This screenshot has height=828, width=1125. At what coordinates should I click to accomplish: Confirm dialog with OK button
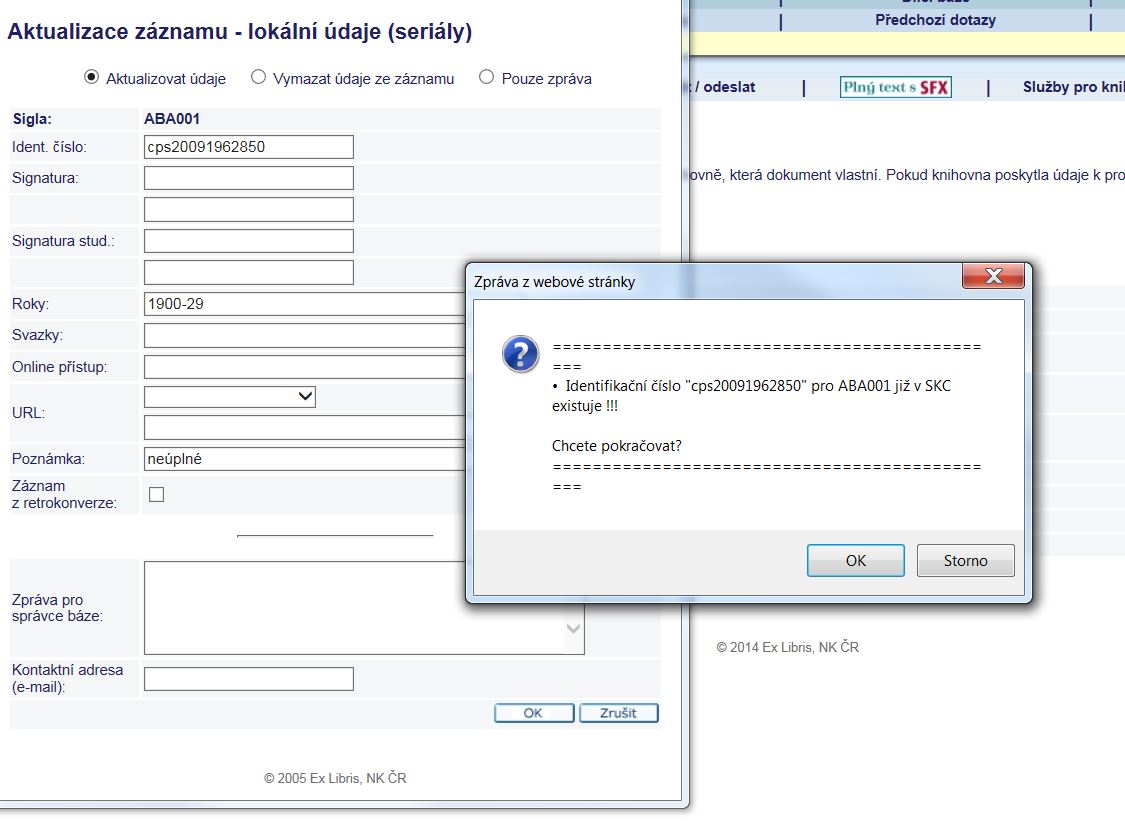pyautogui.click(x=855, y=561)
